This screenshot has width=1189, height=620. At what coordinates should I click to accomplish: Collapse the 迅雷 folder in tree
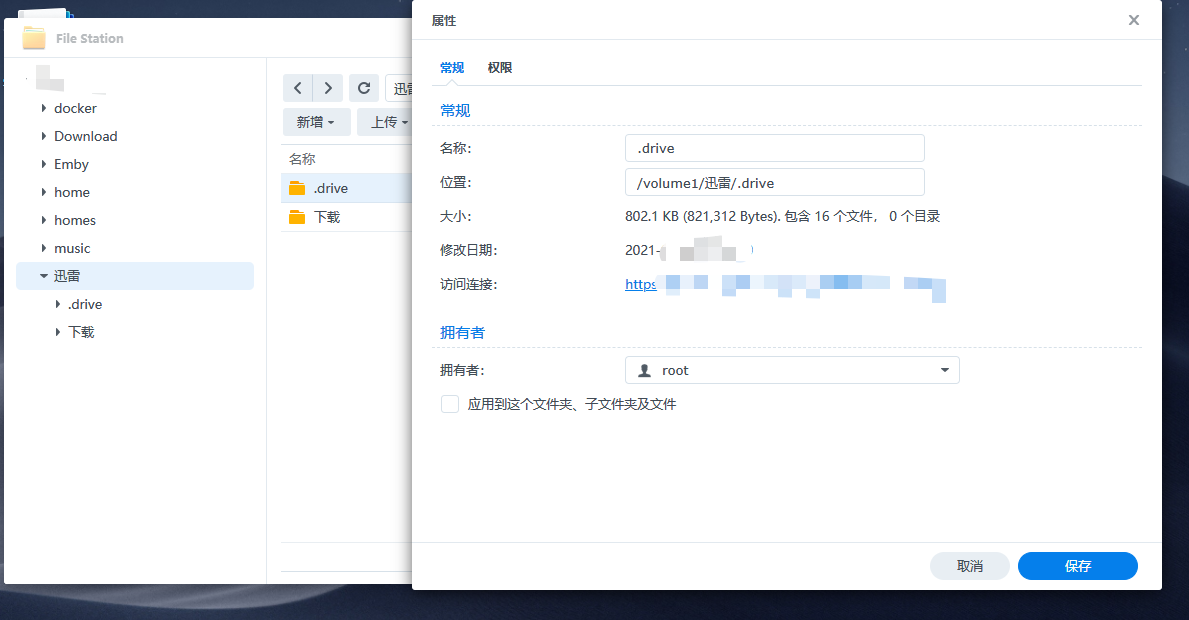[x=44, y=276]
